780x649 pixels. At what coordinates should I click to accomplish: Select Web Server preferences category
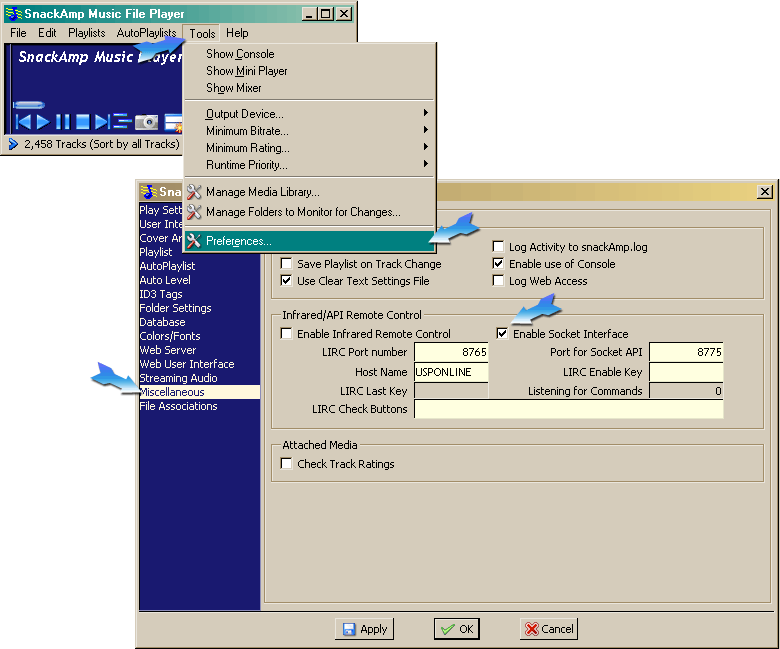[199, 350]
